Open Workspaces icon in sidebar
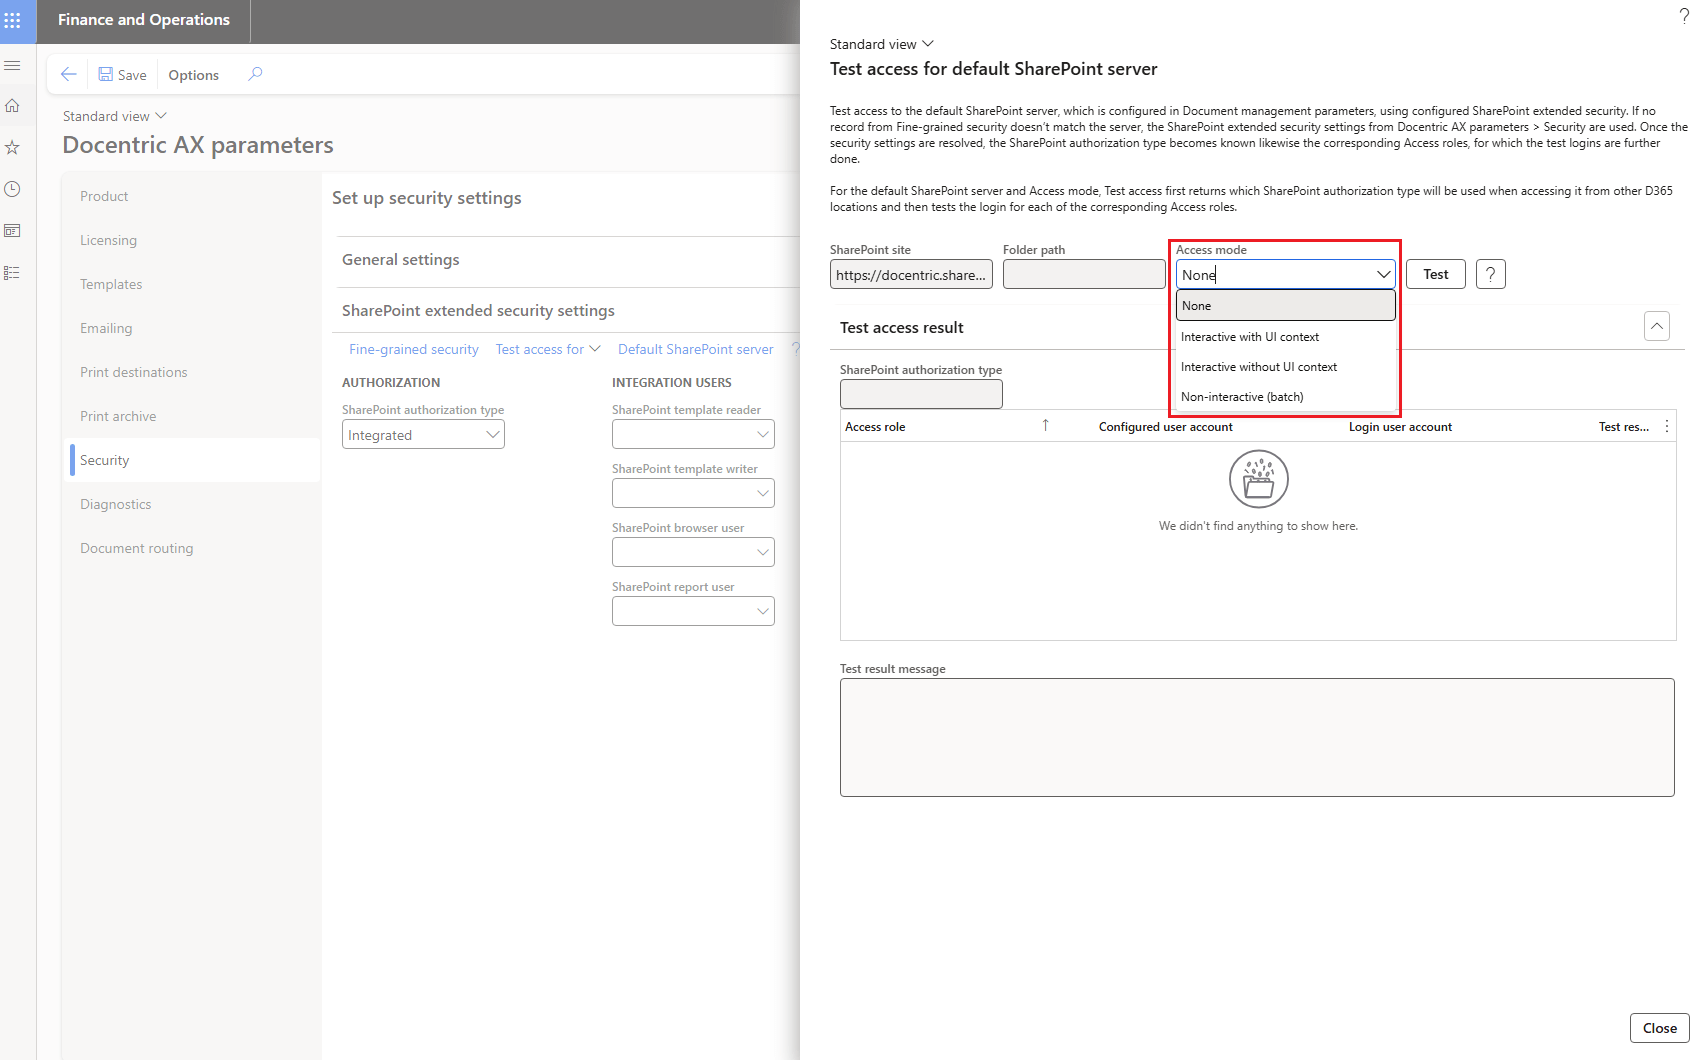The image size is (1699, 1060). pos(13,231)
